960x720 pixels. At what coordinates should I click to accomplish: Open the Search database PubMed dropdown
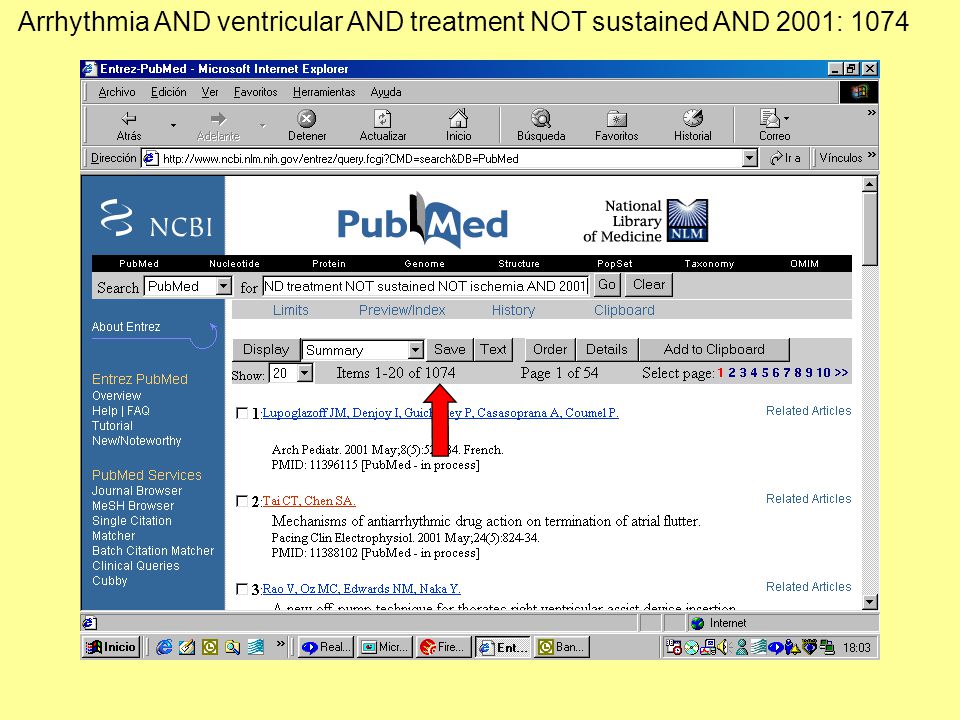[x=223, y=286]
